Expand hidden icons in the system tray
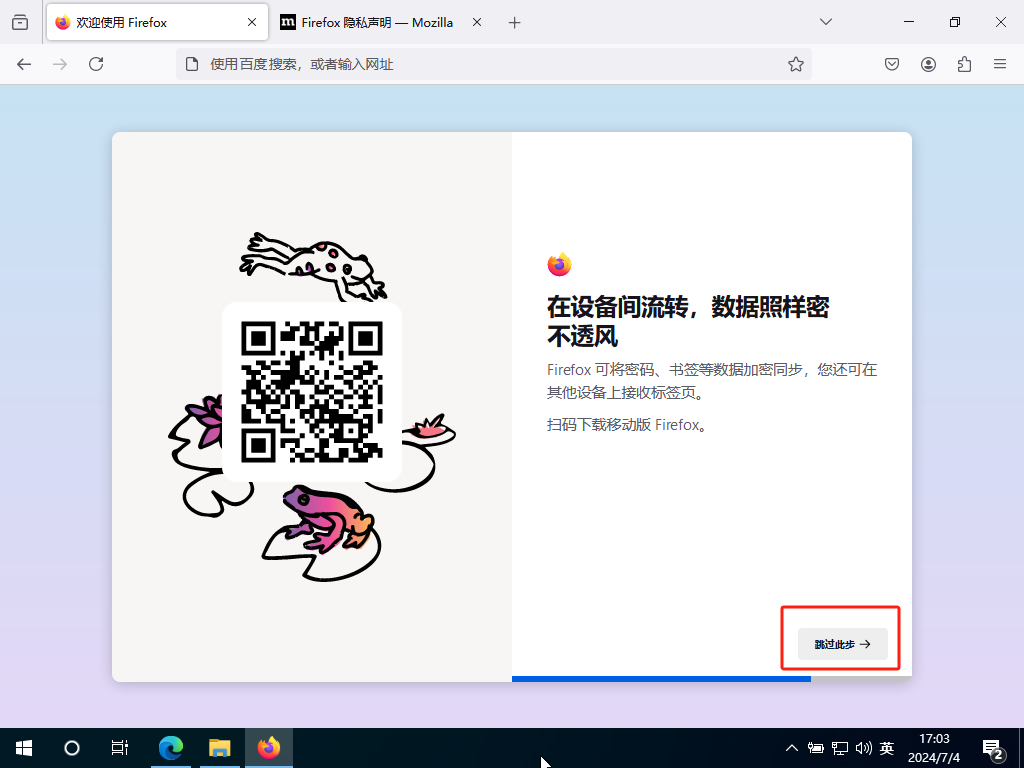 click(x=790, y=747)
